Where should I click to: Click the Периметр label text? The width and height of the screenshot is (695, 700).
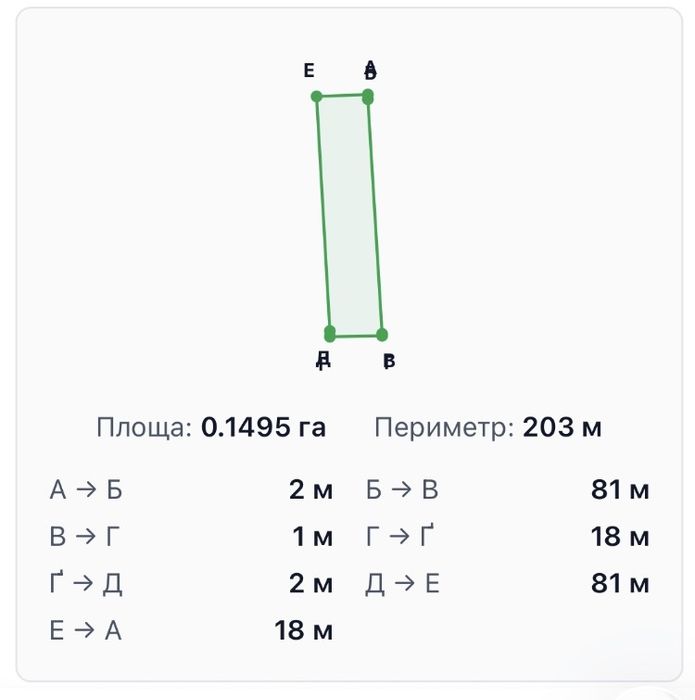point(445,428)
